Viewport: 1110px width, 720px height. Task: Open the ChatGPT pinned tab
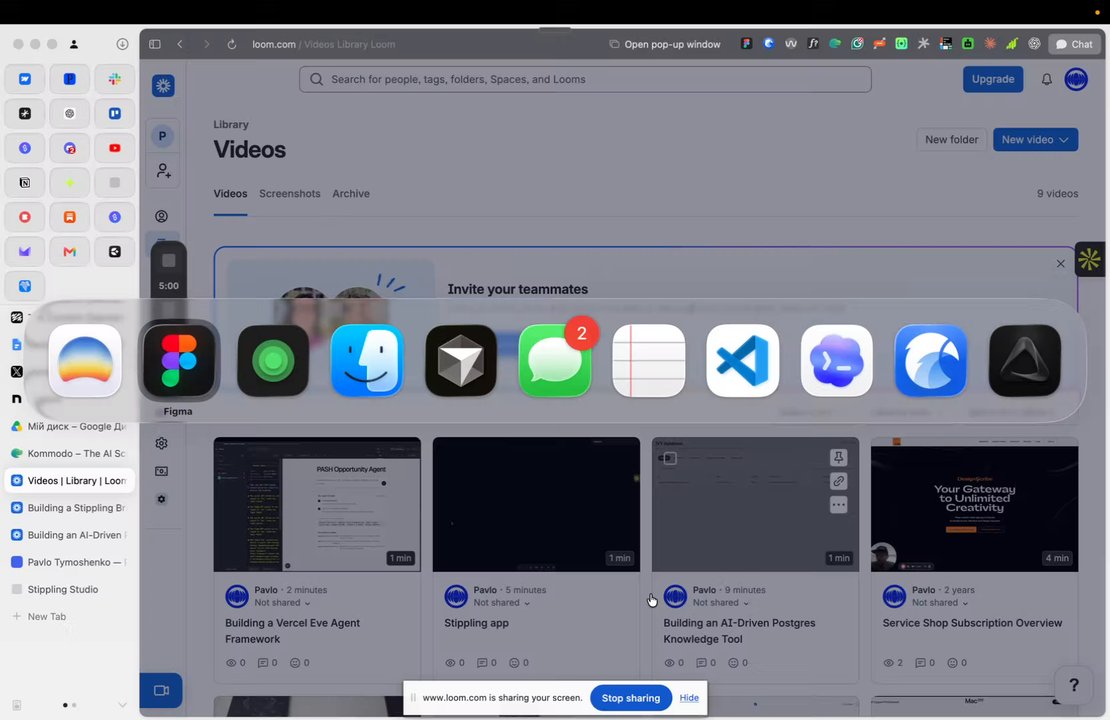click(x=69, y=113)
